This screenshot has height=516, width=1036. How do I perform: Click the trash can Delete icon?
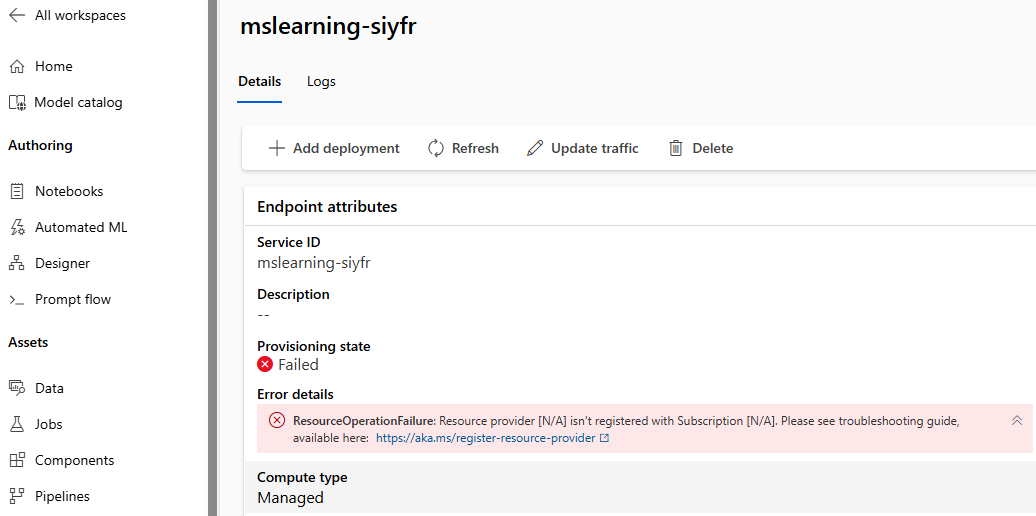pos(675,148)
